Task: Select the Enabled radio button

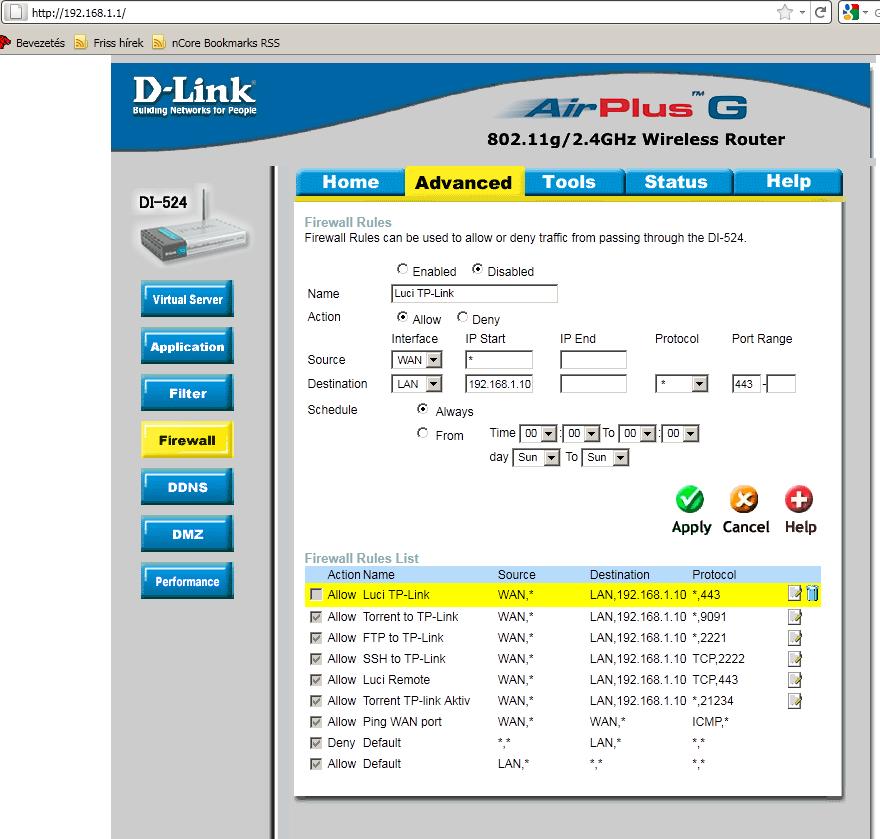Action: pyautogui.click(x=402, y=269)
